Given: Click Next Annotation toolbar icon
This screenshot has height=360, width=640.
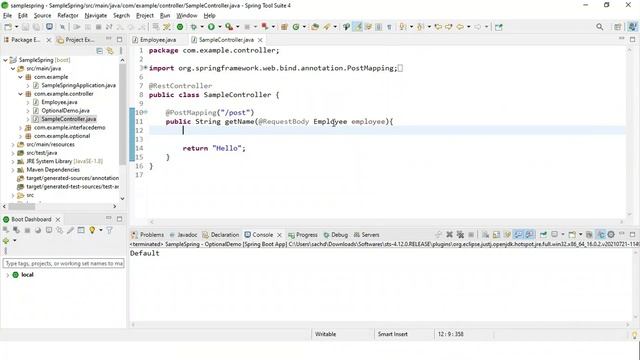Looking at the screenshot, I should tap(403, 27).
